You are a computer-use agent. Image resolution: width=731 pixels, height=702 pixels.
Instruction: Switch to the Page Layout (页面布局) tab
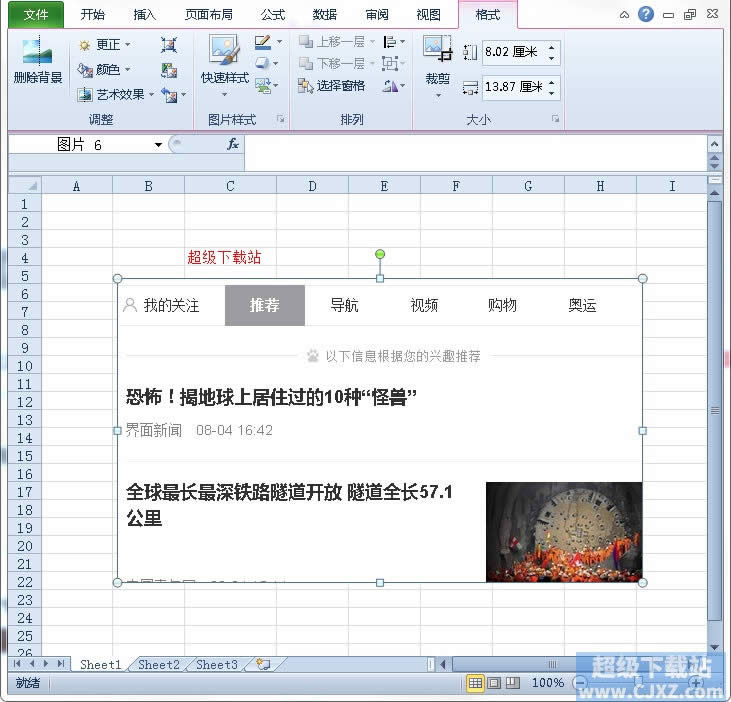209,14
